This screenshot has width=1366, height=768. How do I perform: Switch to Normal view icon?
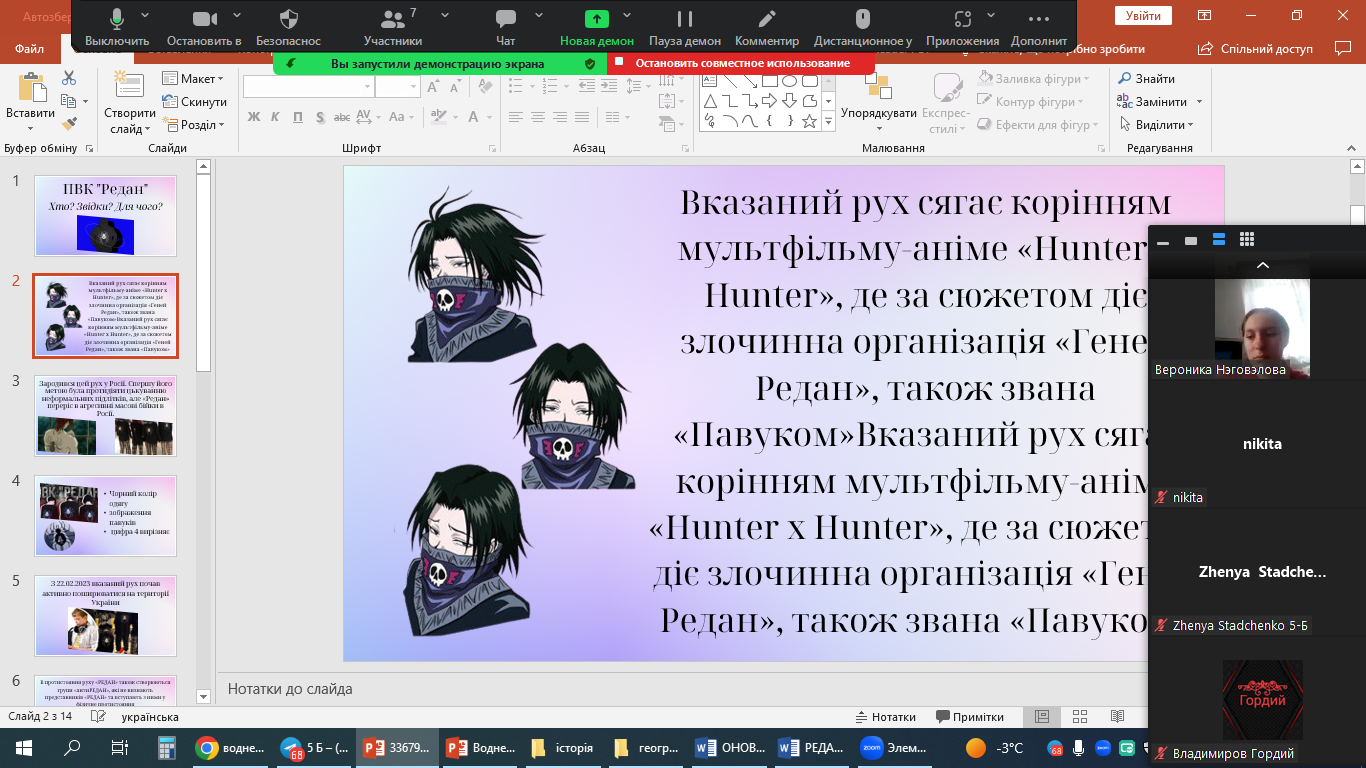tap(1042, 717)
